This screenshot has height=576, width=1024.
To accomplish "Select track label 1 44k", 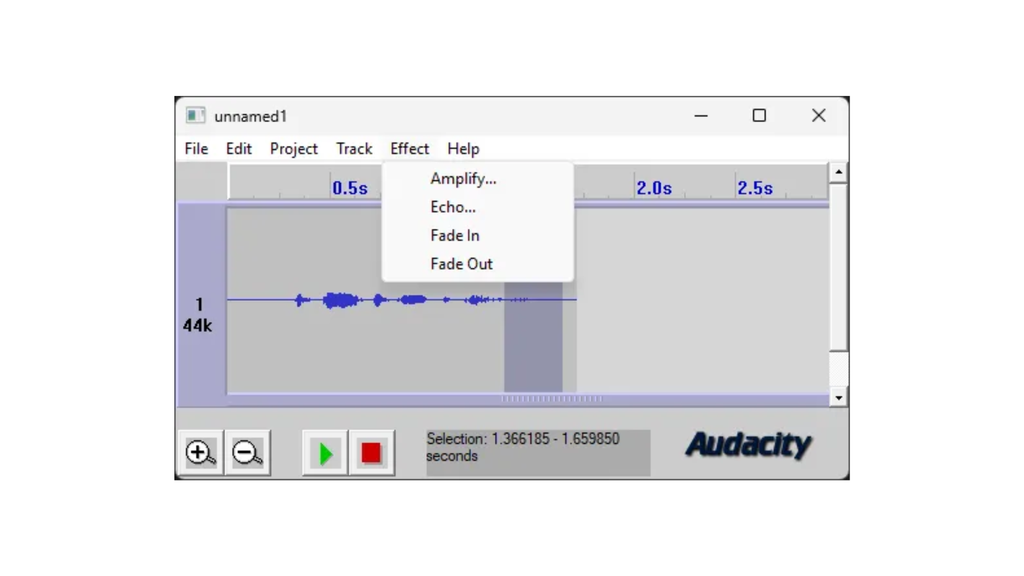I will coord(198,315).
